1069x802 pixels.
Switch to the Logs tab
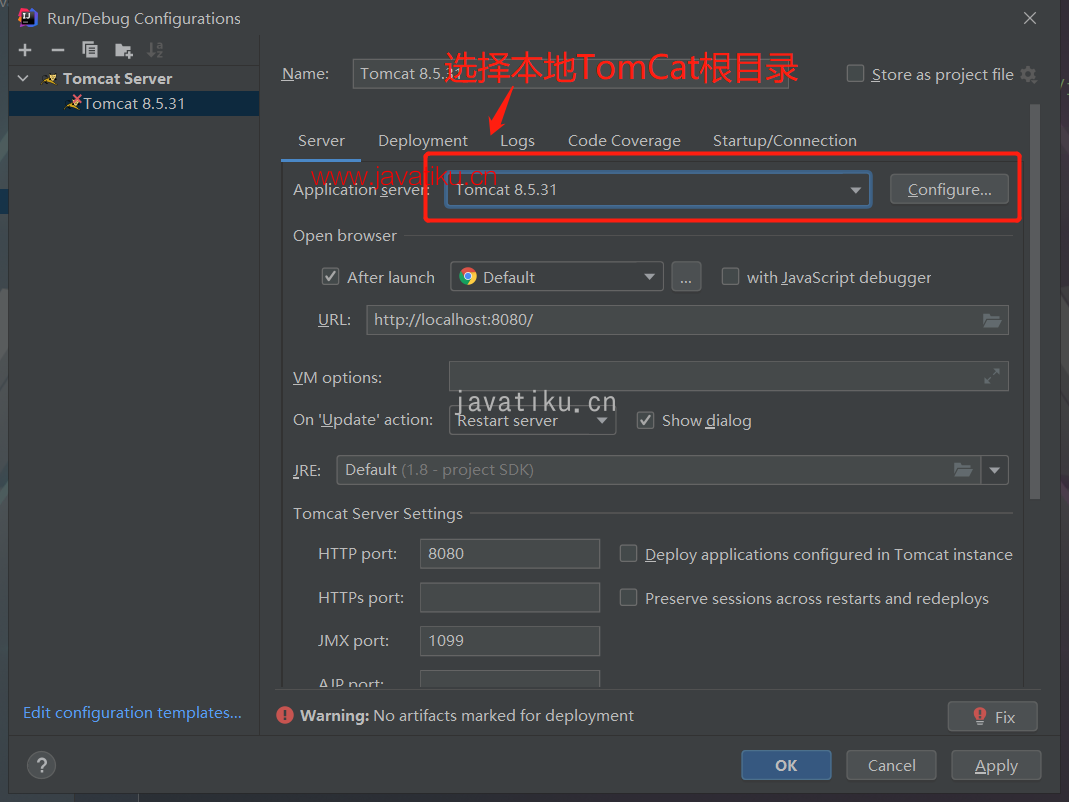517,140
